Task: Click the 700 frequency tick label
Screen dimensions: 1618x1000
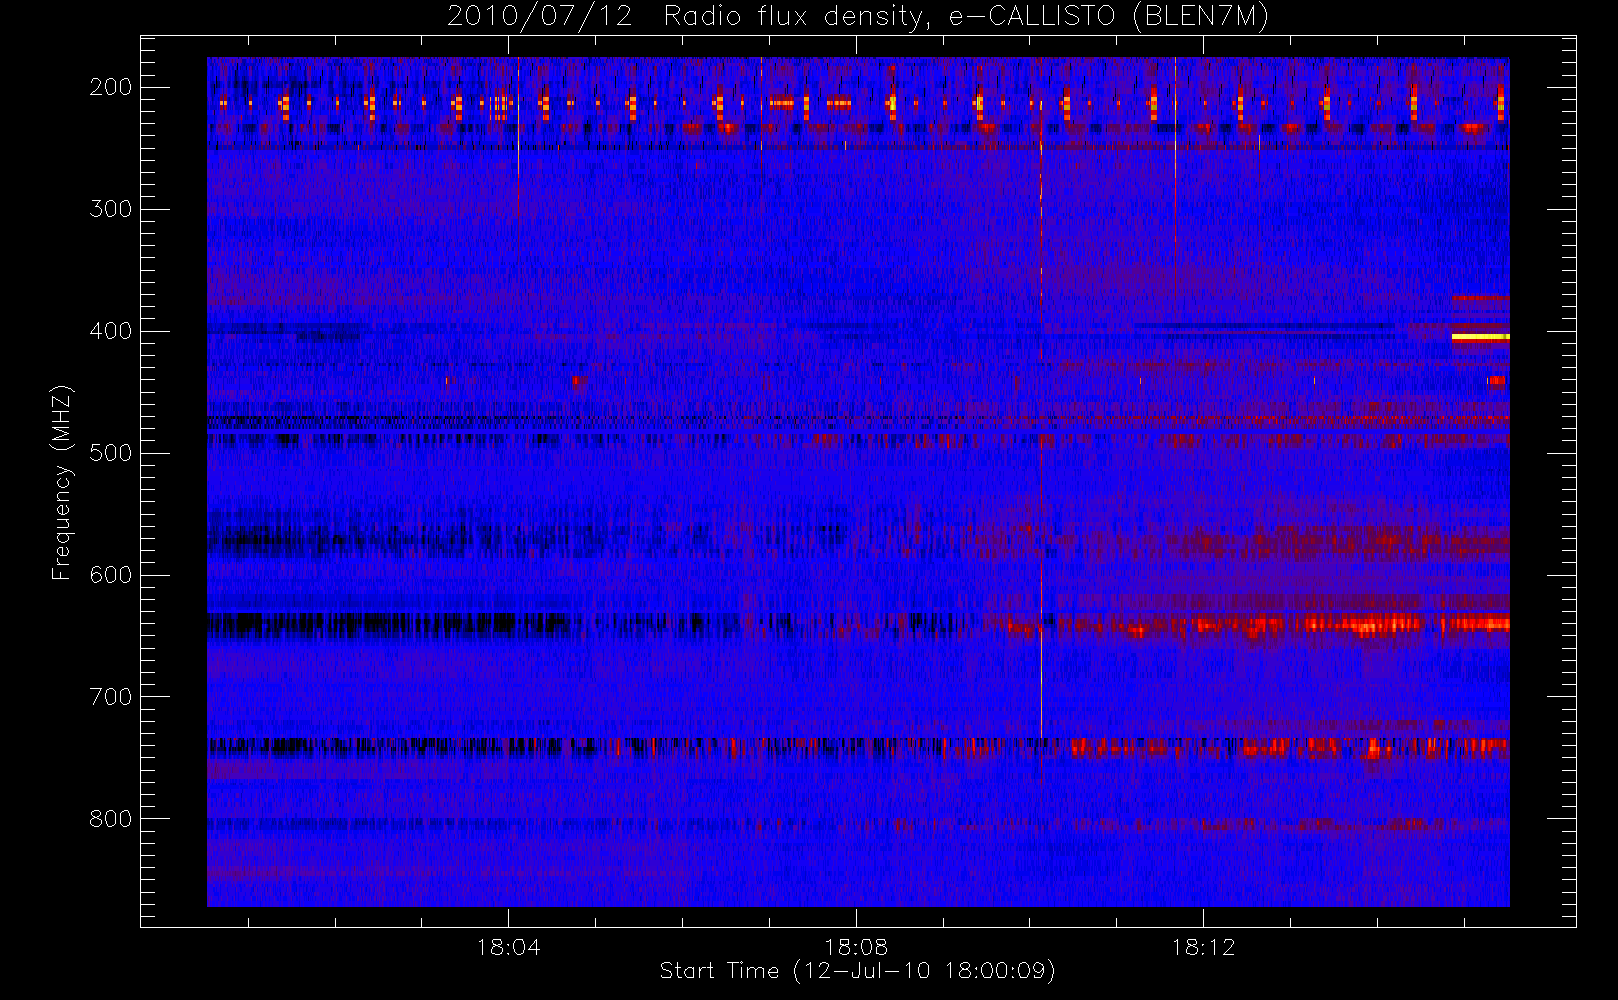Action: (110, 697)
